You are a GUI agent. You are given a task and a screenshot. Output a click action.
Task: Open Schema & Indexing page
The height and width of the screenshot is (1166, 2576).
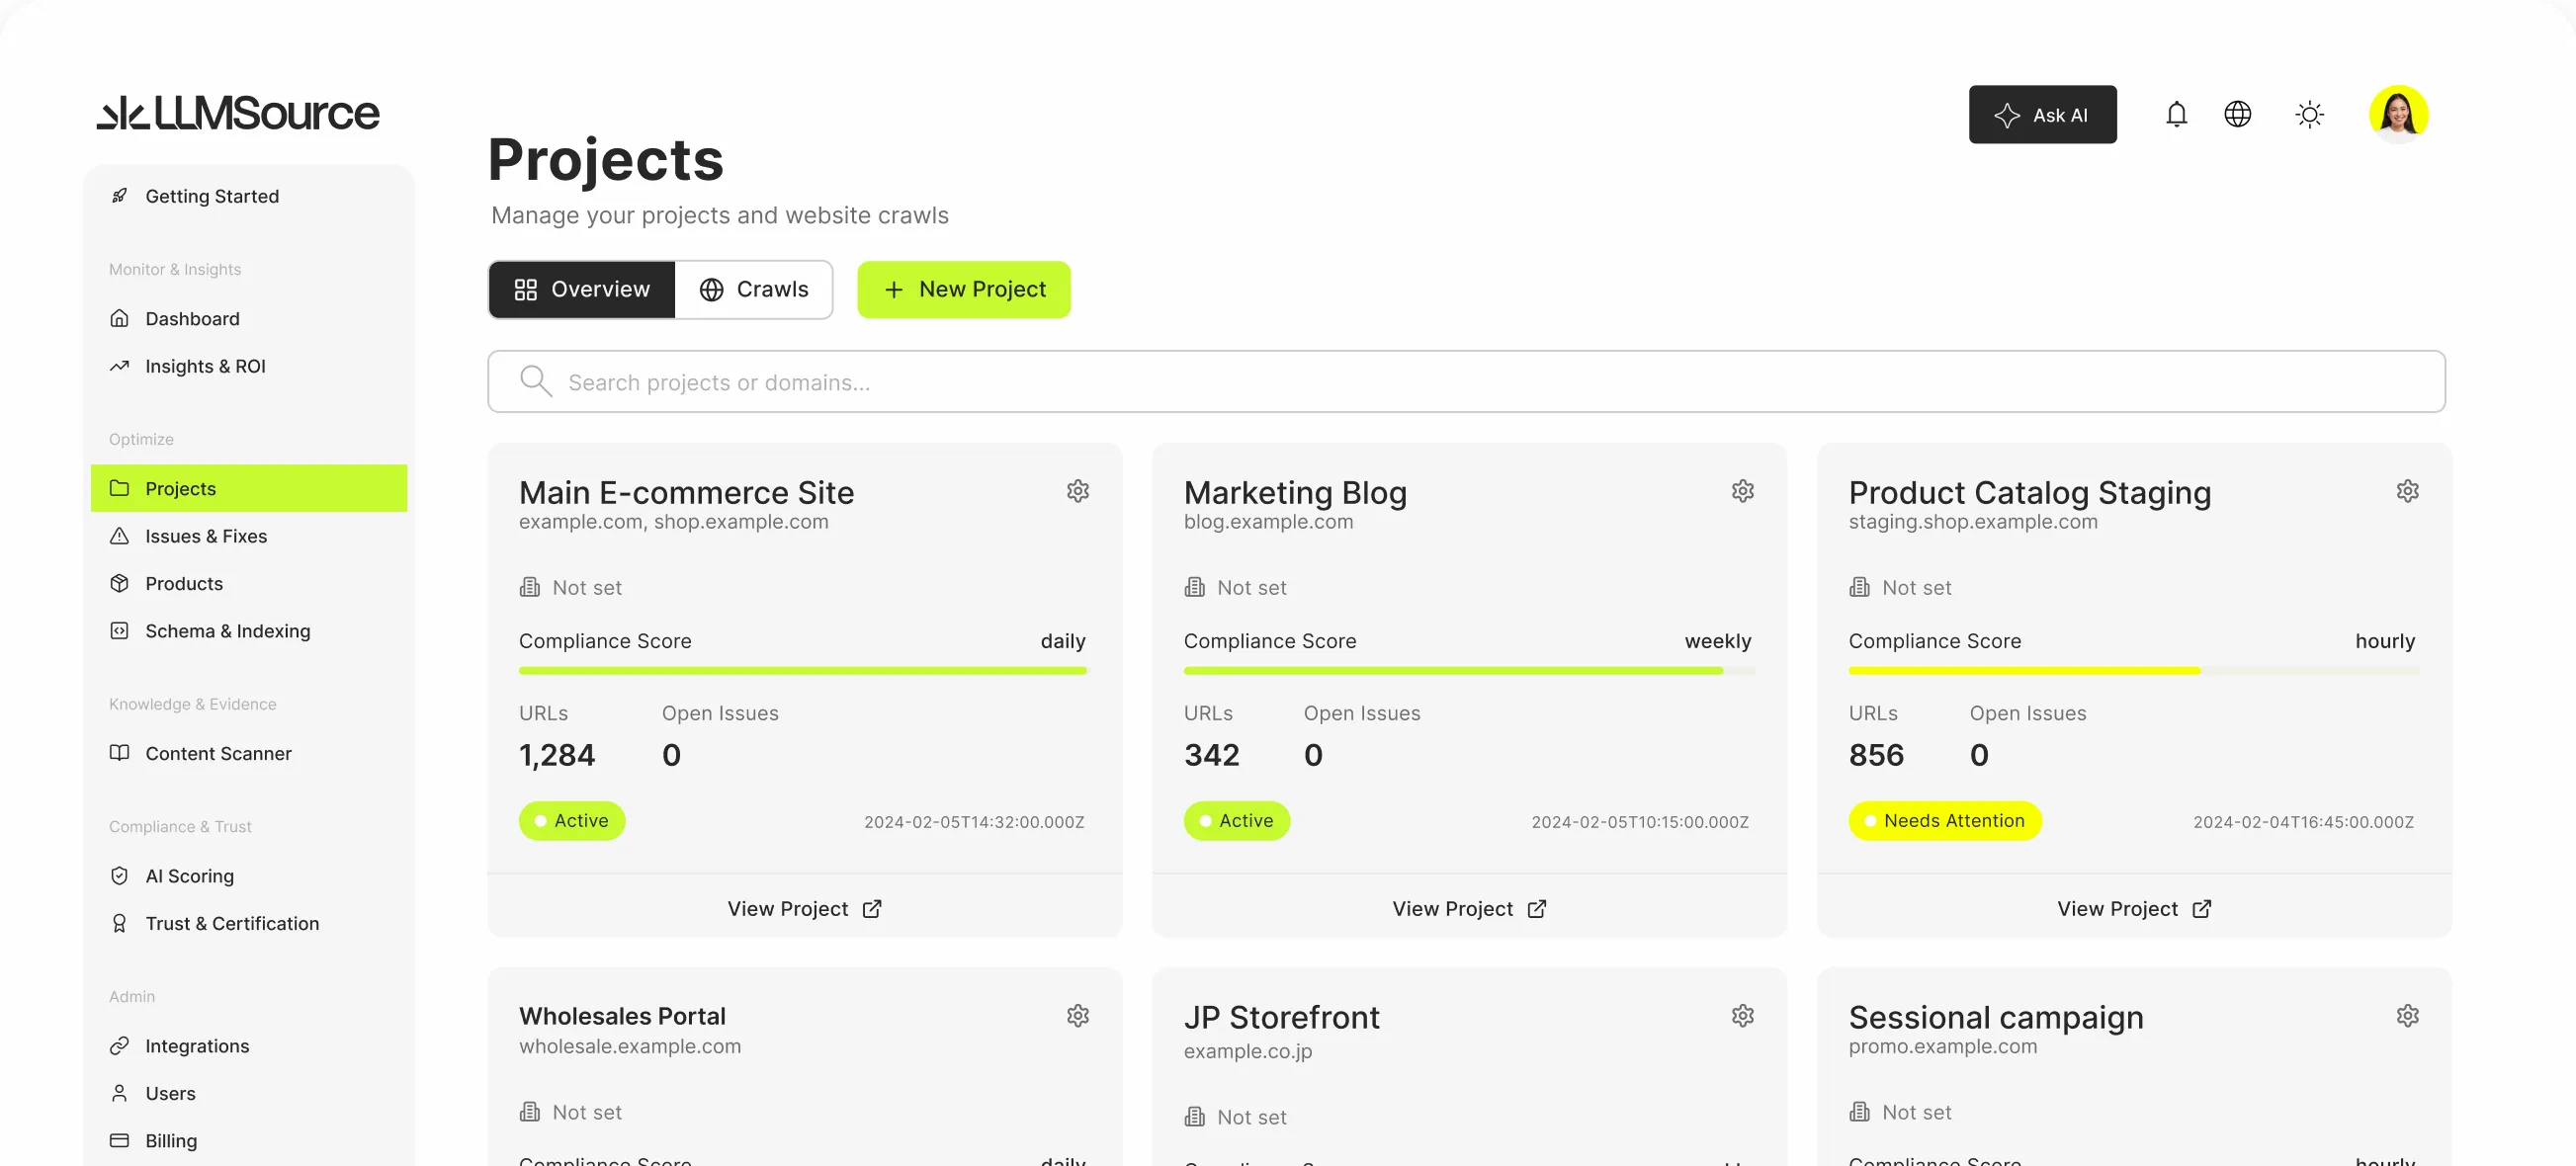pos(249,631)
